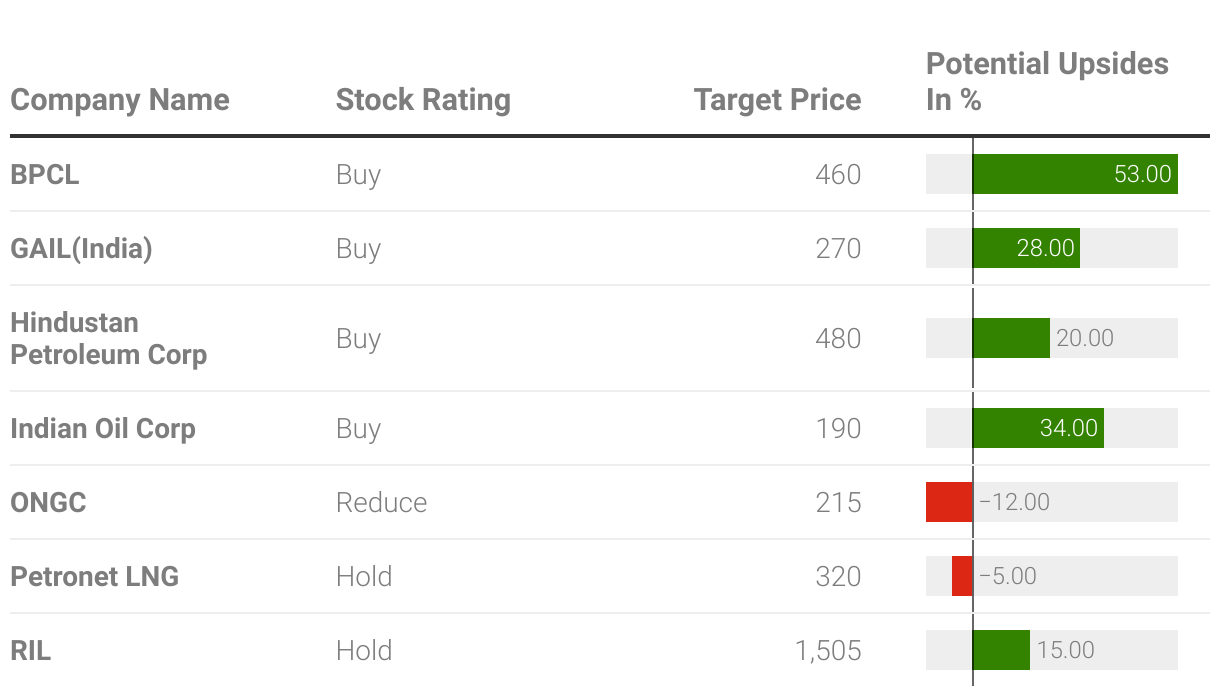1220x696 pixels.
Task: Click the green 53.00 upside bar
Action: pyautogui.click(x=1075, y=174)
